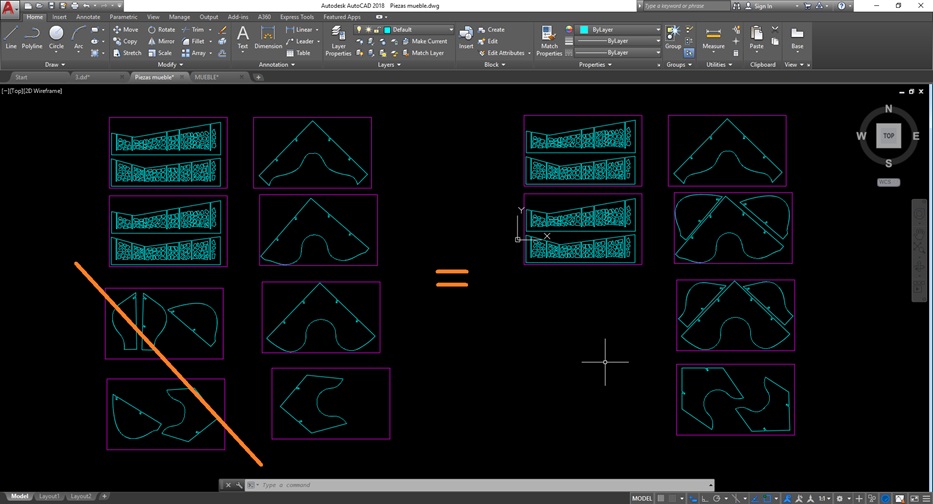Select the Polyline drawing tool
This screenshot has width=933, height=504.
click(32, 36)
